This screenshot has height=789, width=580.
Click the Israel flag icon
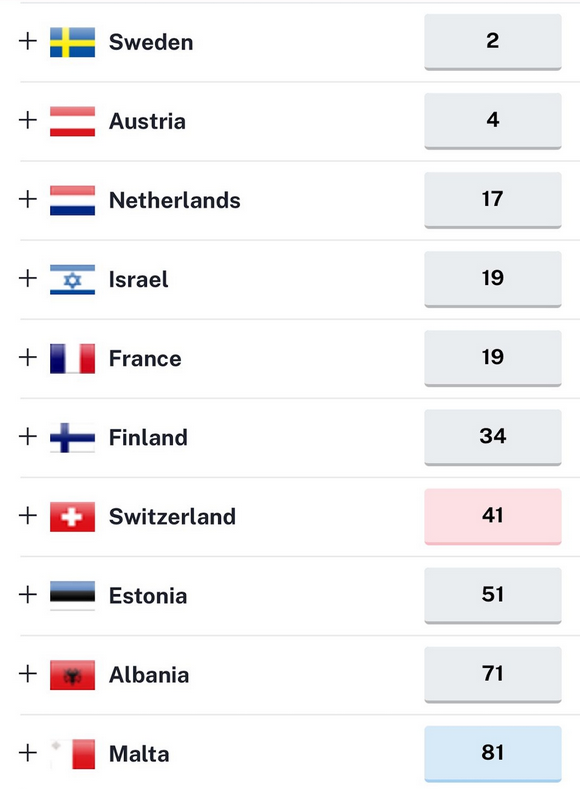tap(72, 279)
